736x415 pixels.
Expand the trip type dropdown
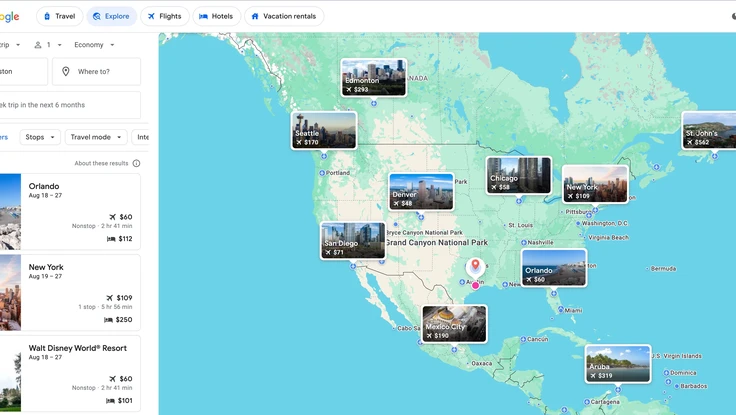pos(10,45)
